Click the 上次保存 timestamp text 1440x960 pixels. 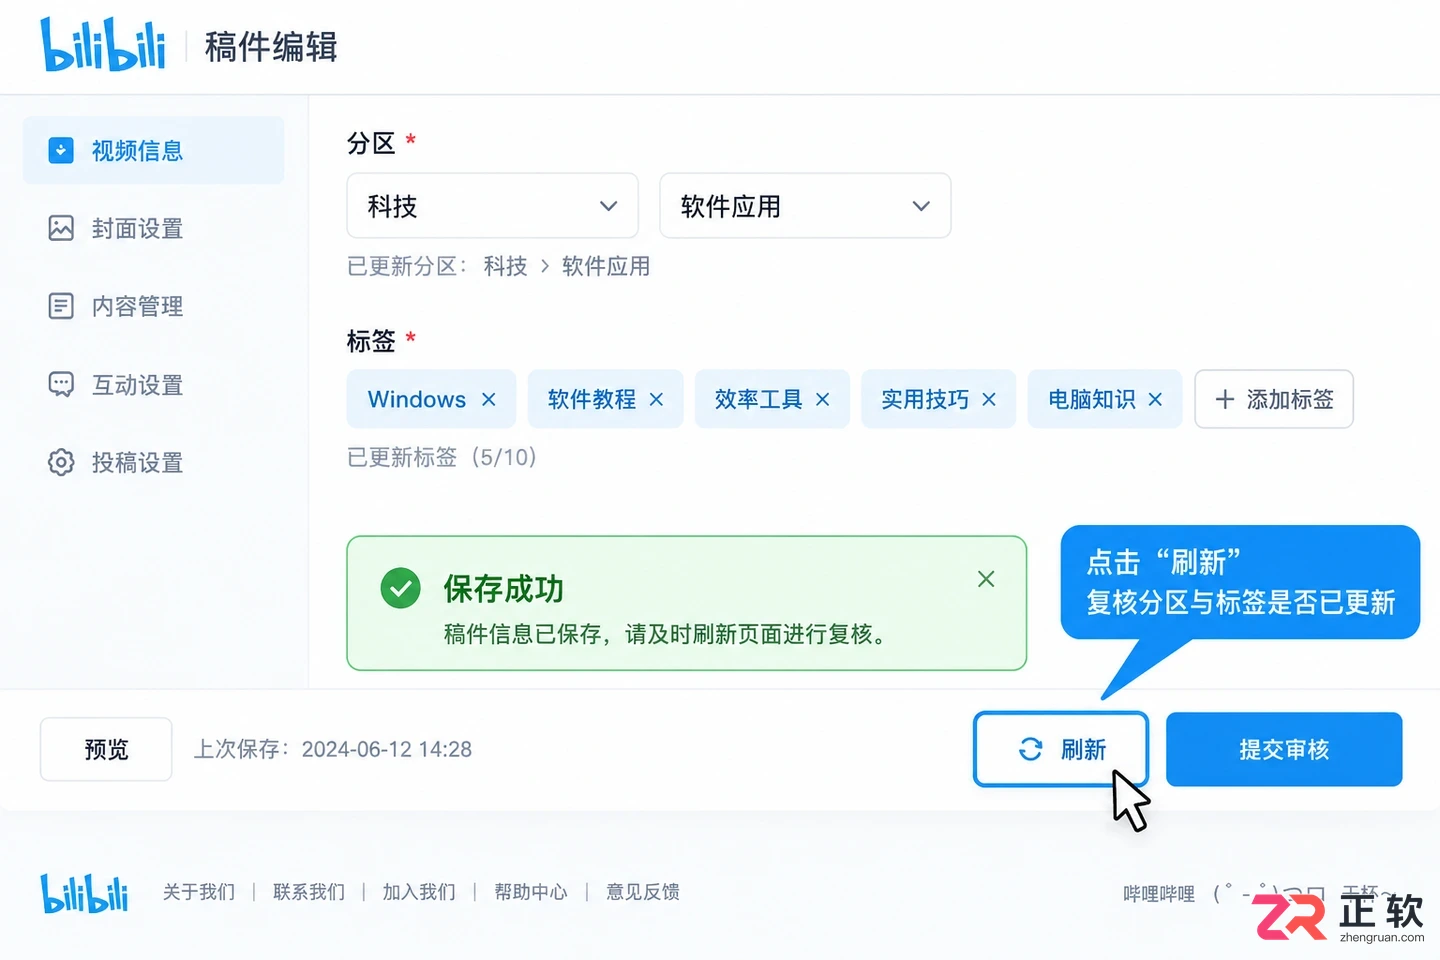[332, 749]
